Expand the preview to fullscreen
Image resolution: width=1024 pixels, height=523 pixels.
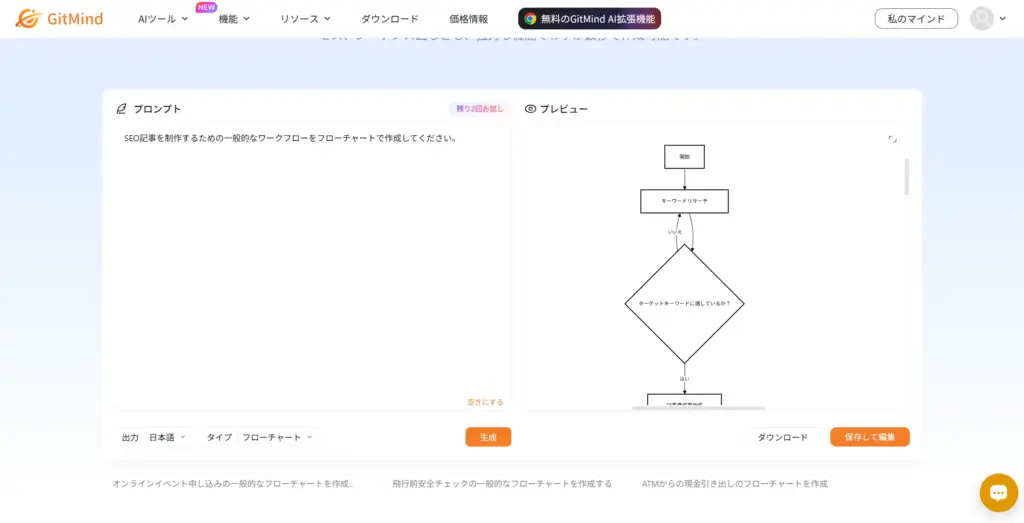893,139
